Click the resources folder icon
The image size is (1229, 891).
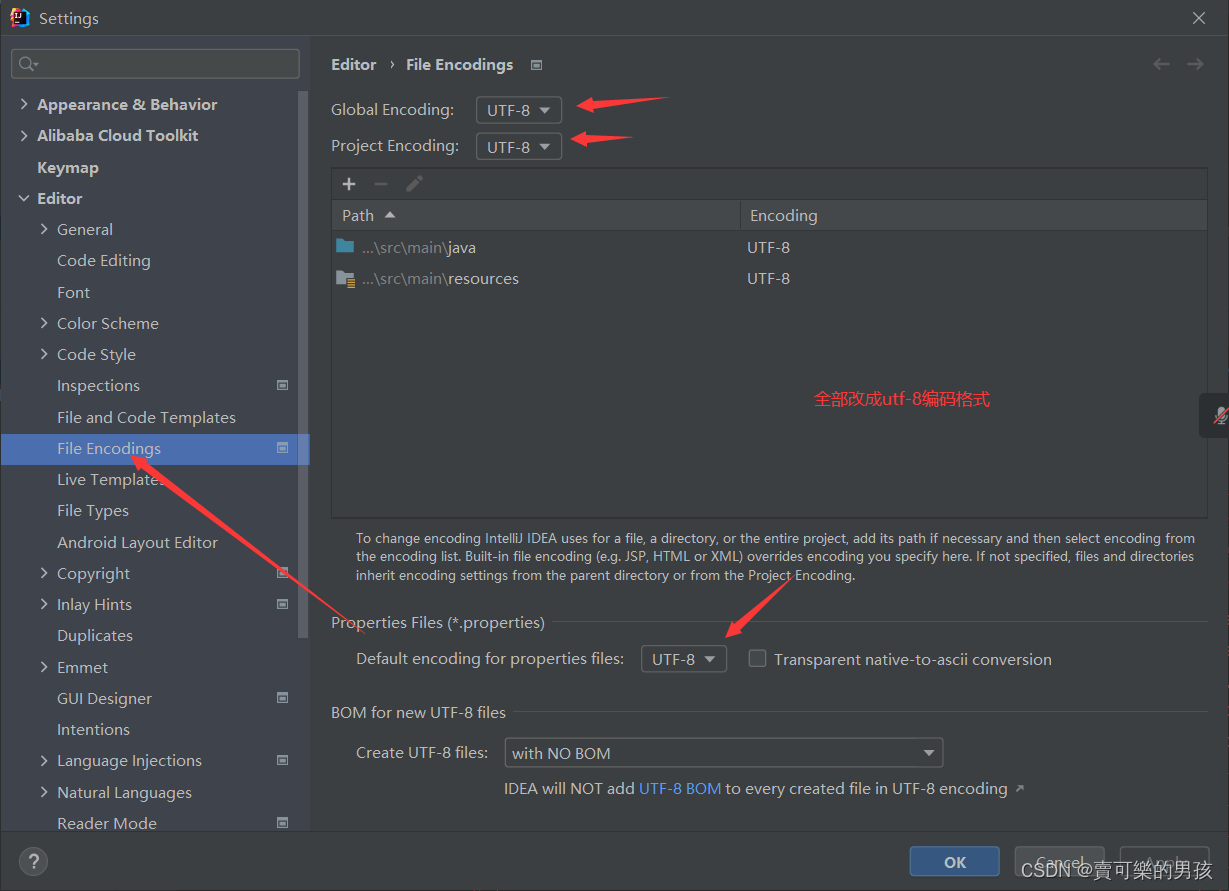(345, 278)
